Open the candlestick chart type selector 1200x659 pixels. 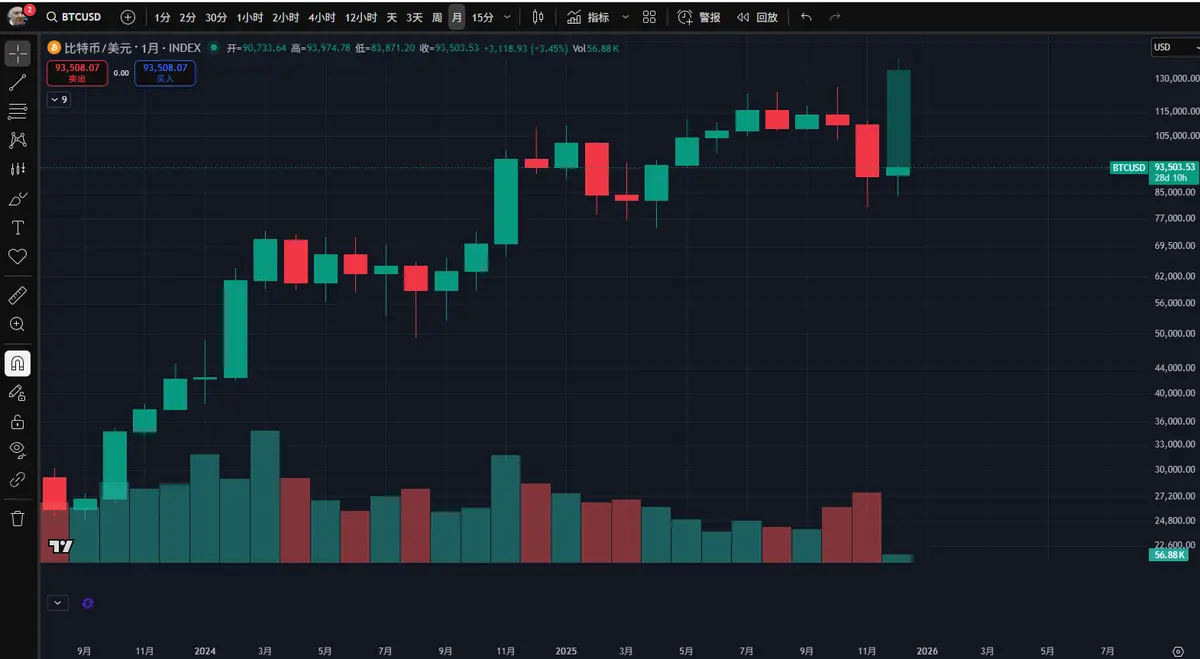[539, 17]
